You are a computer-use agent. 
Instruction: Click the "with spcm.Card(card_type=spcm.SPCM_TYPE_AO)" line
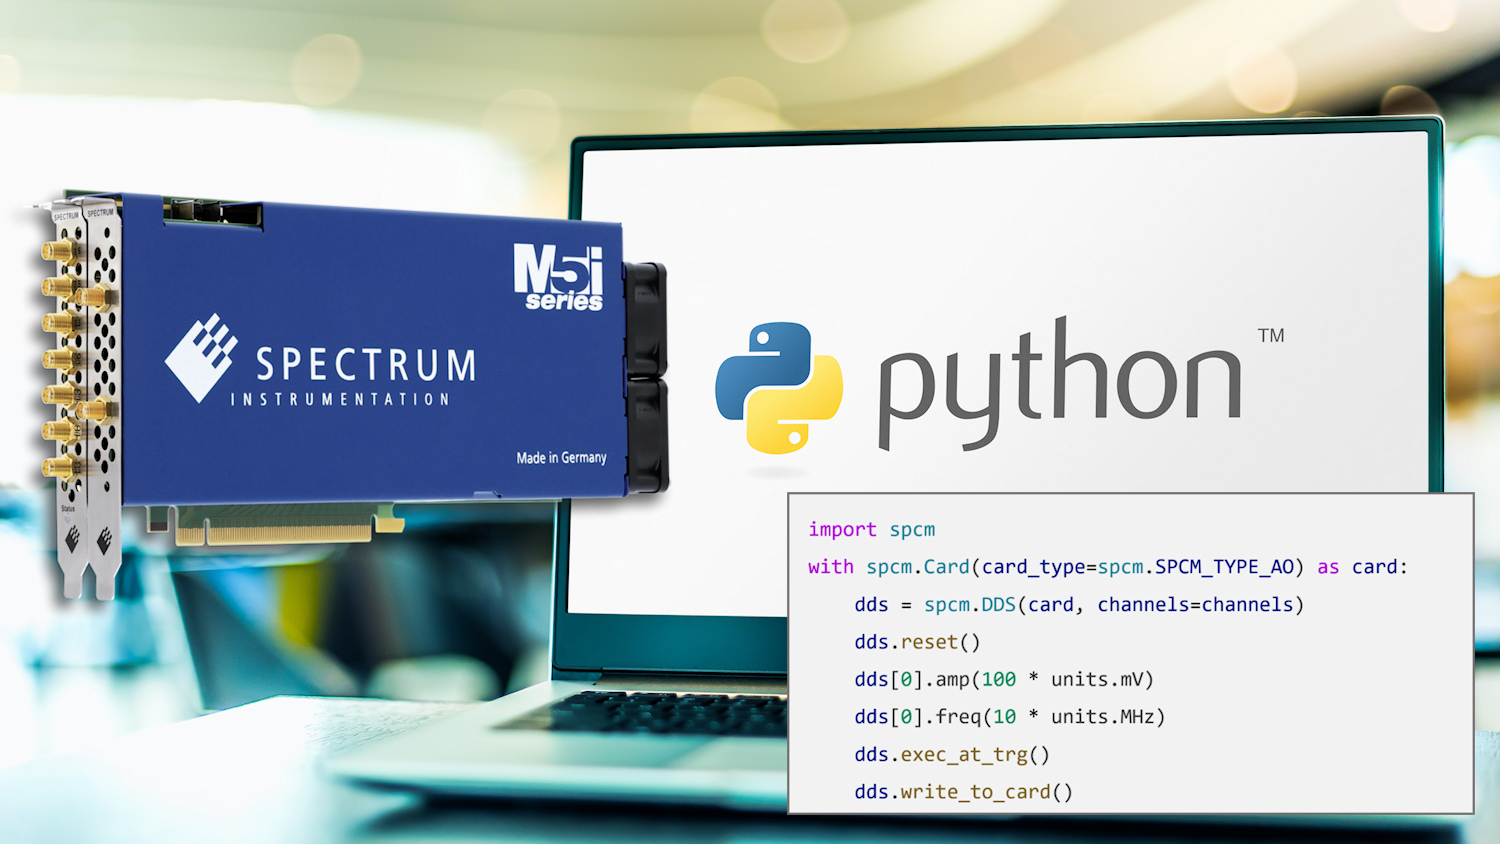(1108, 567)
